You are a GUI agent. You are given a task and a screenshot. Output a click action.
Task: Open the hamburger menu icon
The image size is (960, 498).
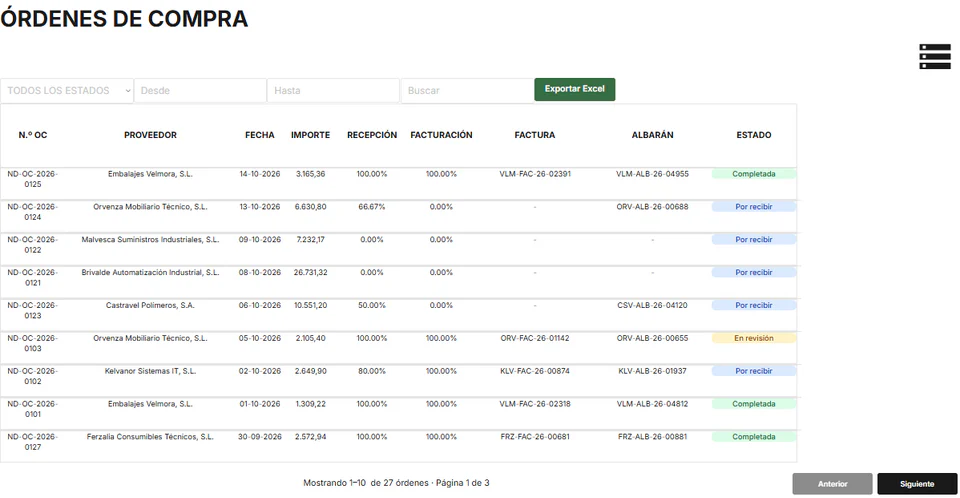[935, 56]
